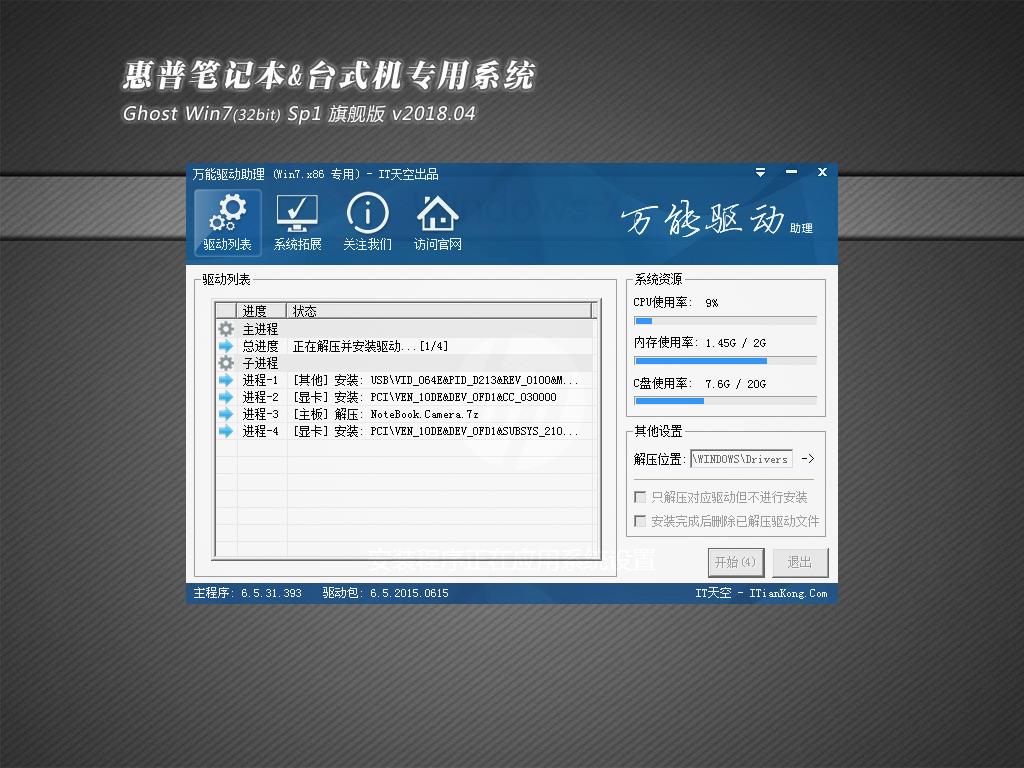Visit the official site via 访问官网 home icon
The width and height of the screenshot is (1024, 768).
pyautogui.click(x=437, y=213)
